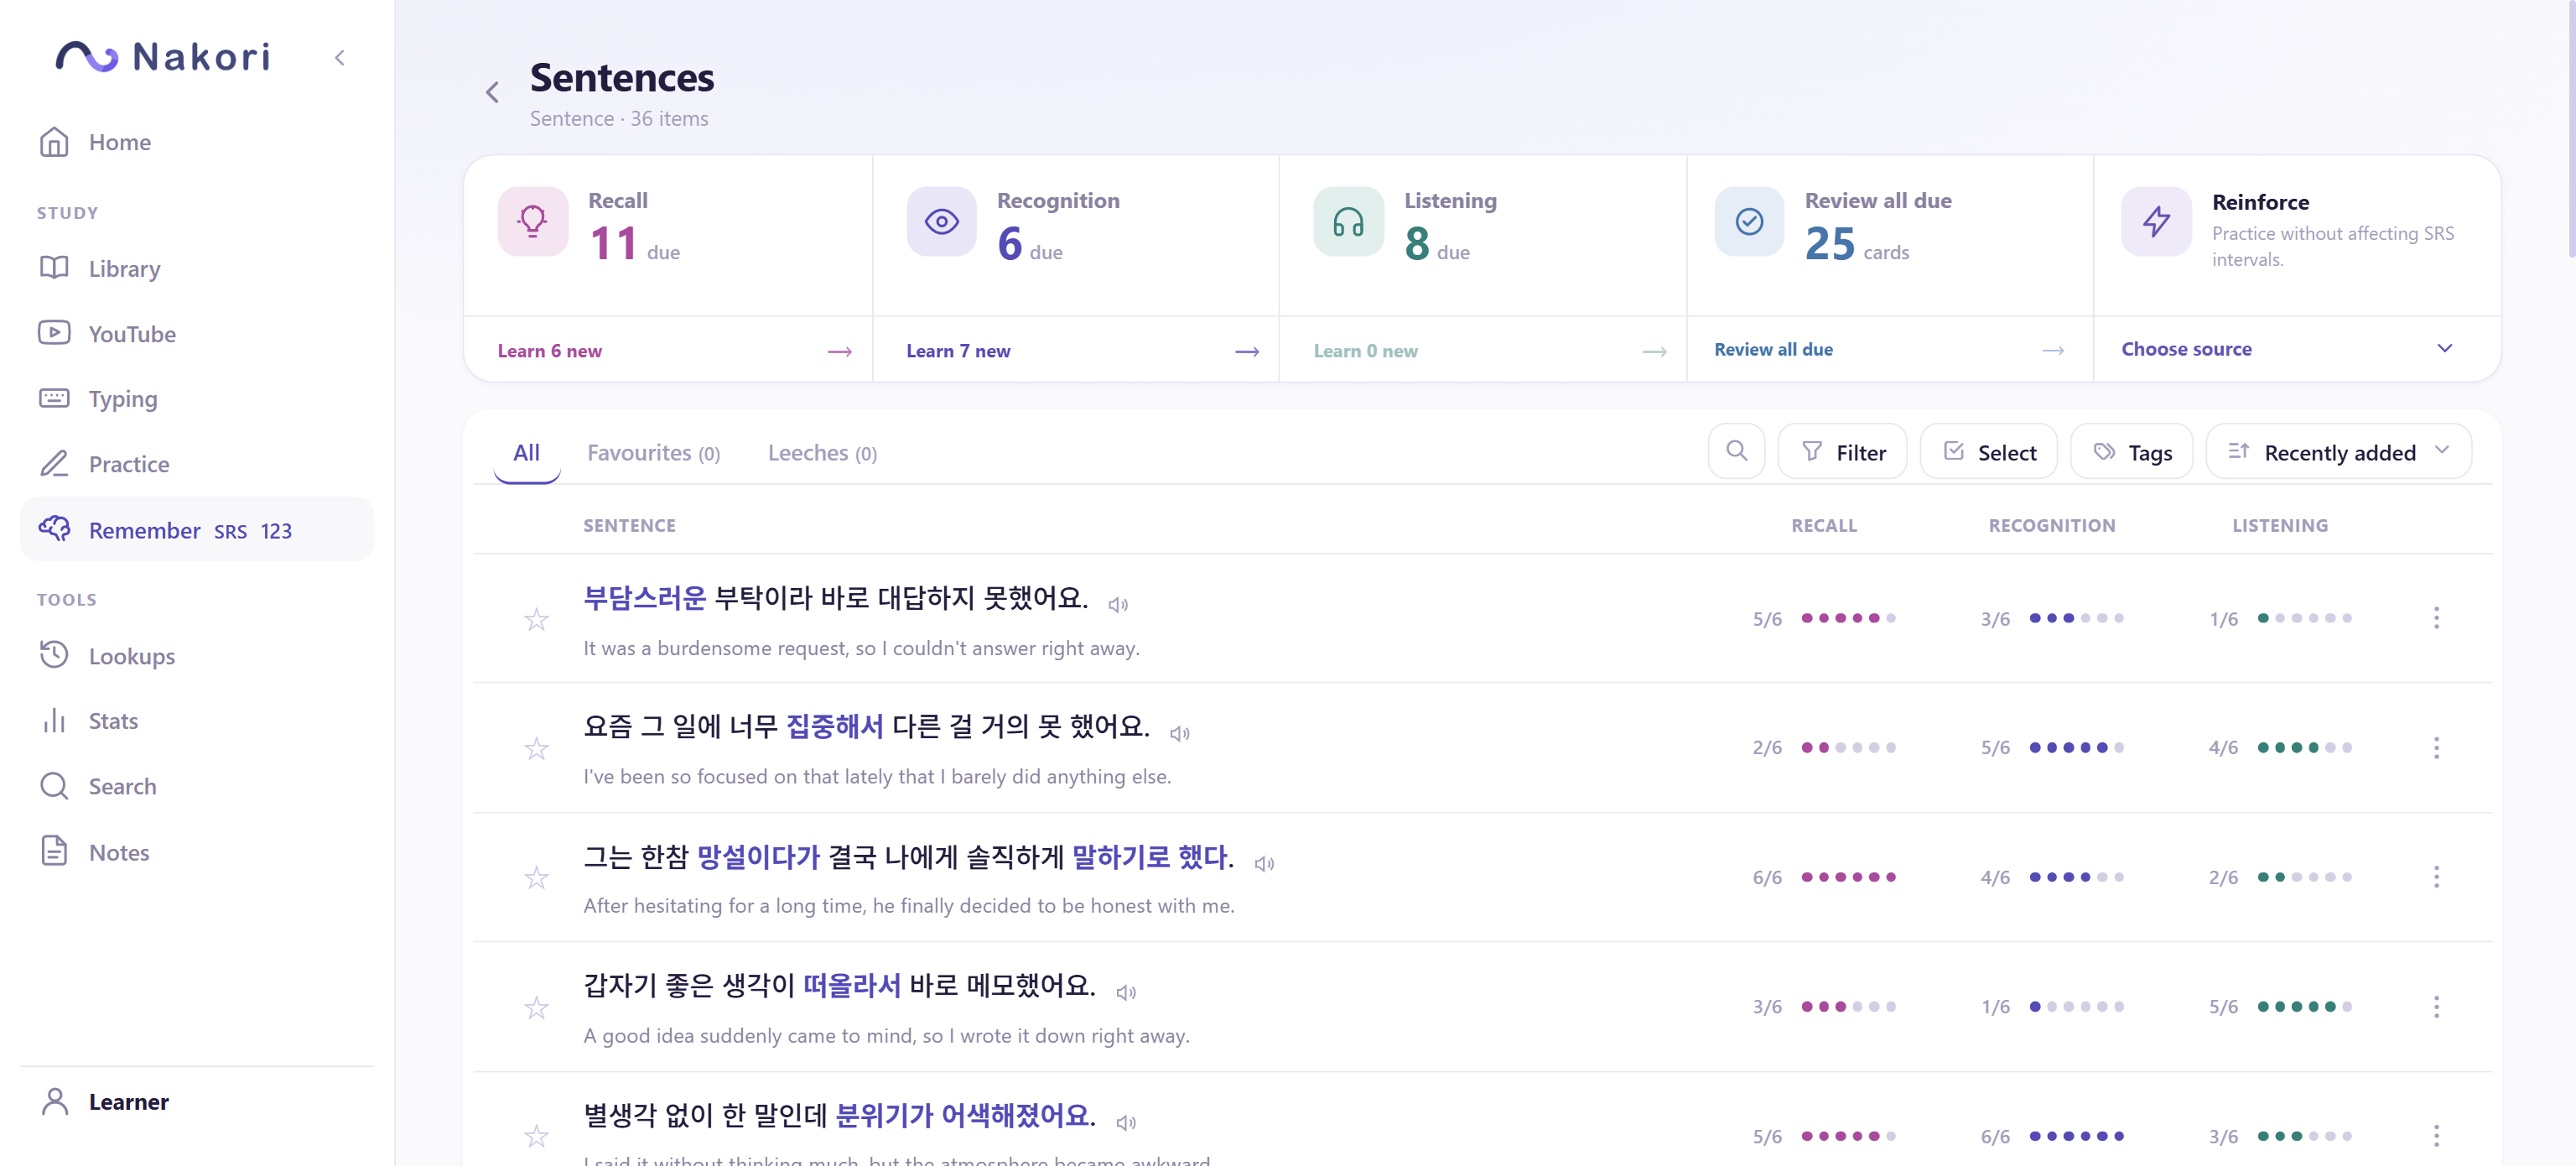Toggle Select mode for sentences
This screenshot has width=2576, height=1166.
coord(1988,451)
